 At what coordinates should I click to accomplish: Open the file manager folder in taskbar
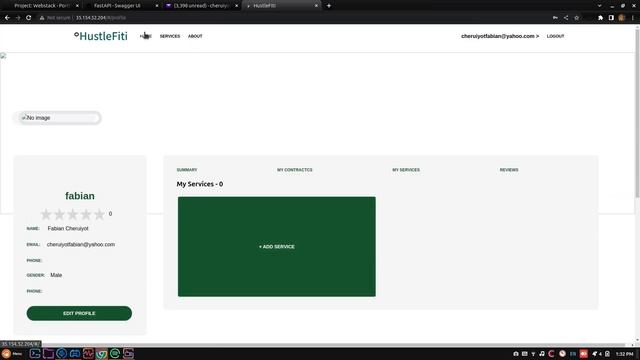[48, 353]
